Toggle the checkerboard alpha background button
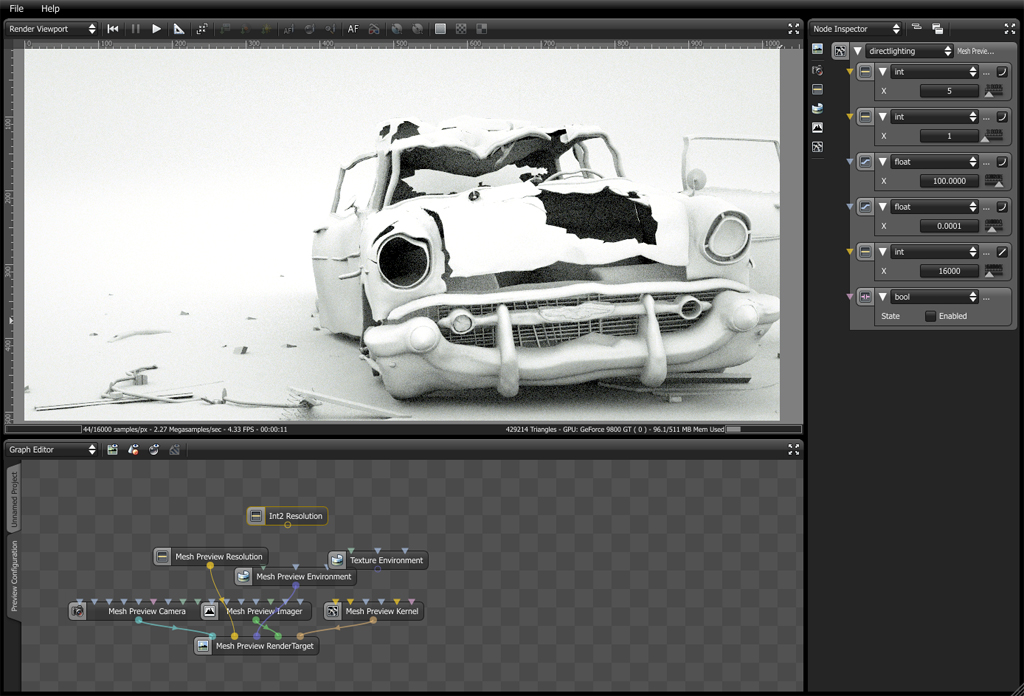 coord(461,29)
